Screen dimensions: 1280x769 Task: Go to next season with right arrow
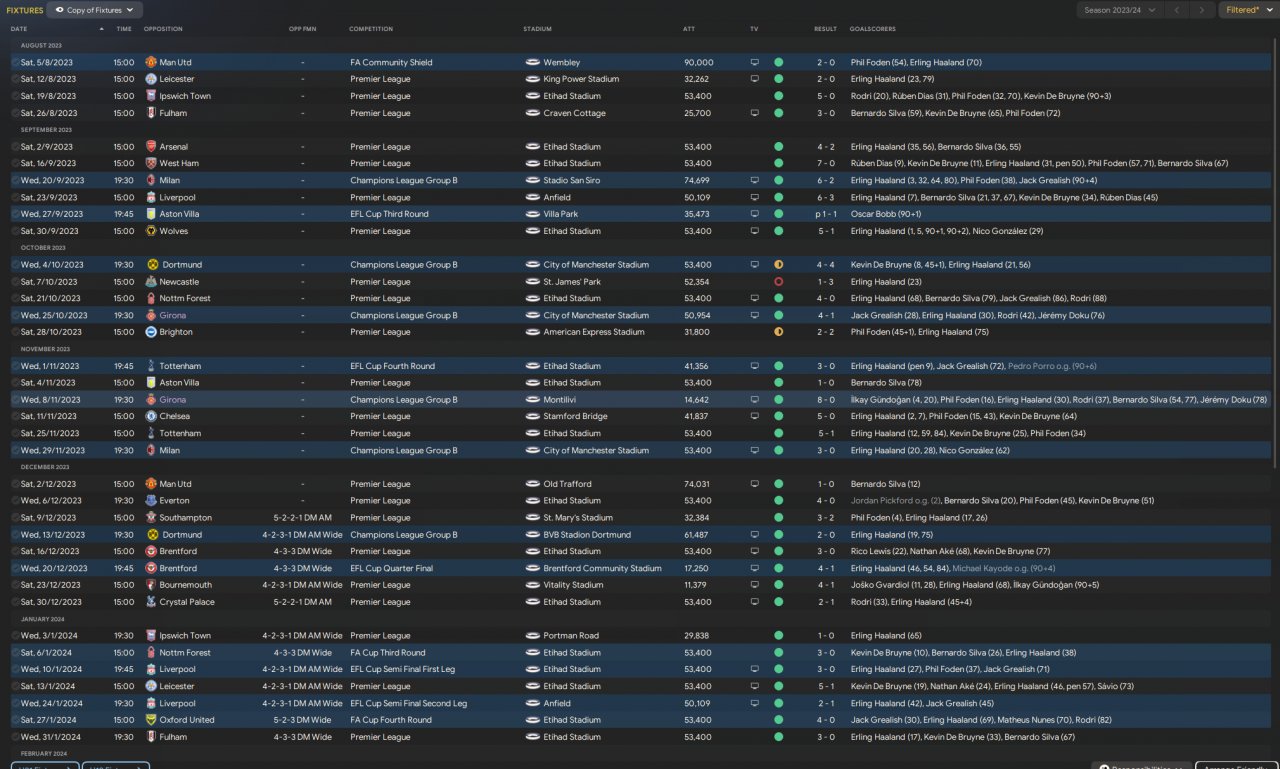click(1203, 10)
